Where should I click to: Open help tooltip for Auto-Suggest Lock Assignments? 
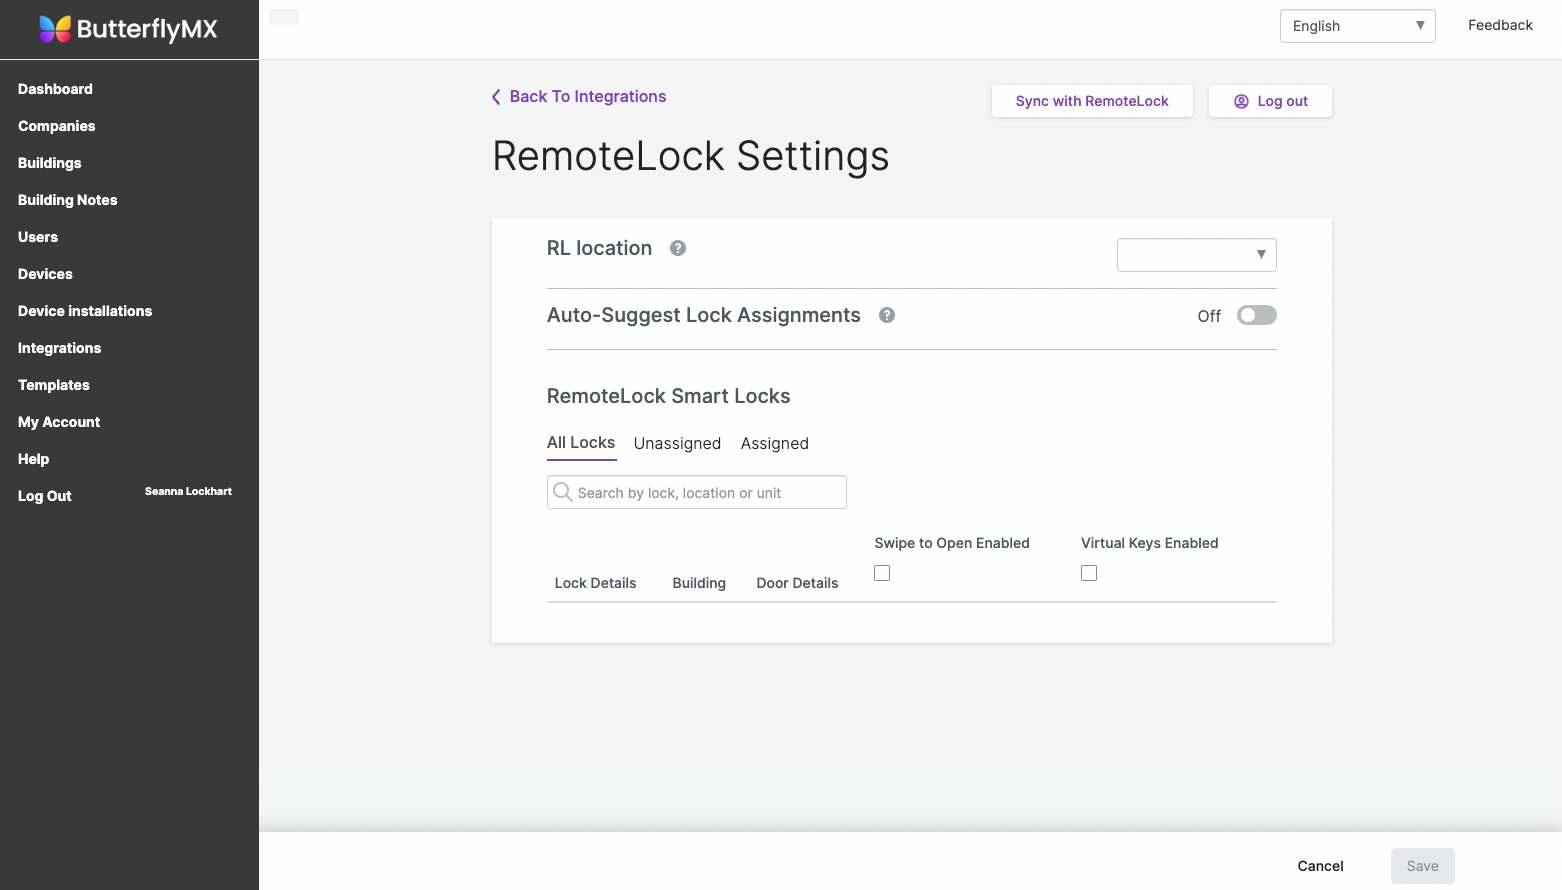[x=886, y=315]
